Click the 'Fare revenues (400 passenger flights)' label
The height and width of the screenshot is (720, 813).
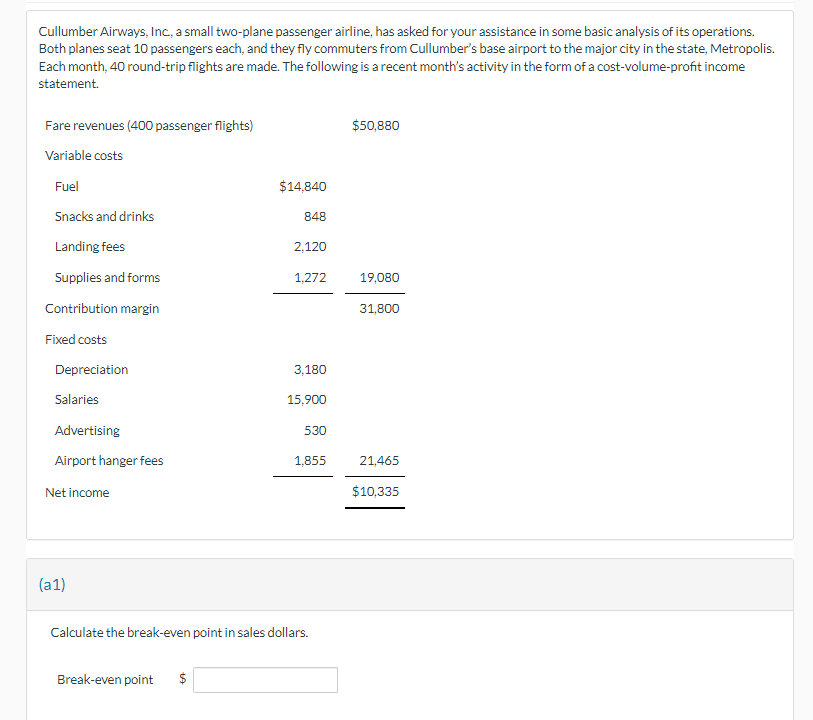(x=149, y=125)
